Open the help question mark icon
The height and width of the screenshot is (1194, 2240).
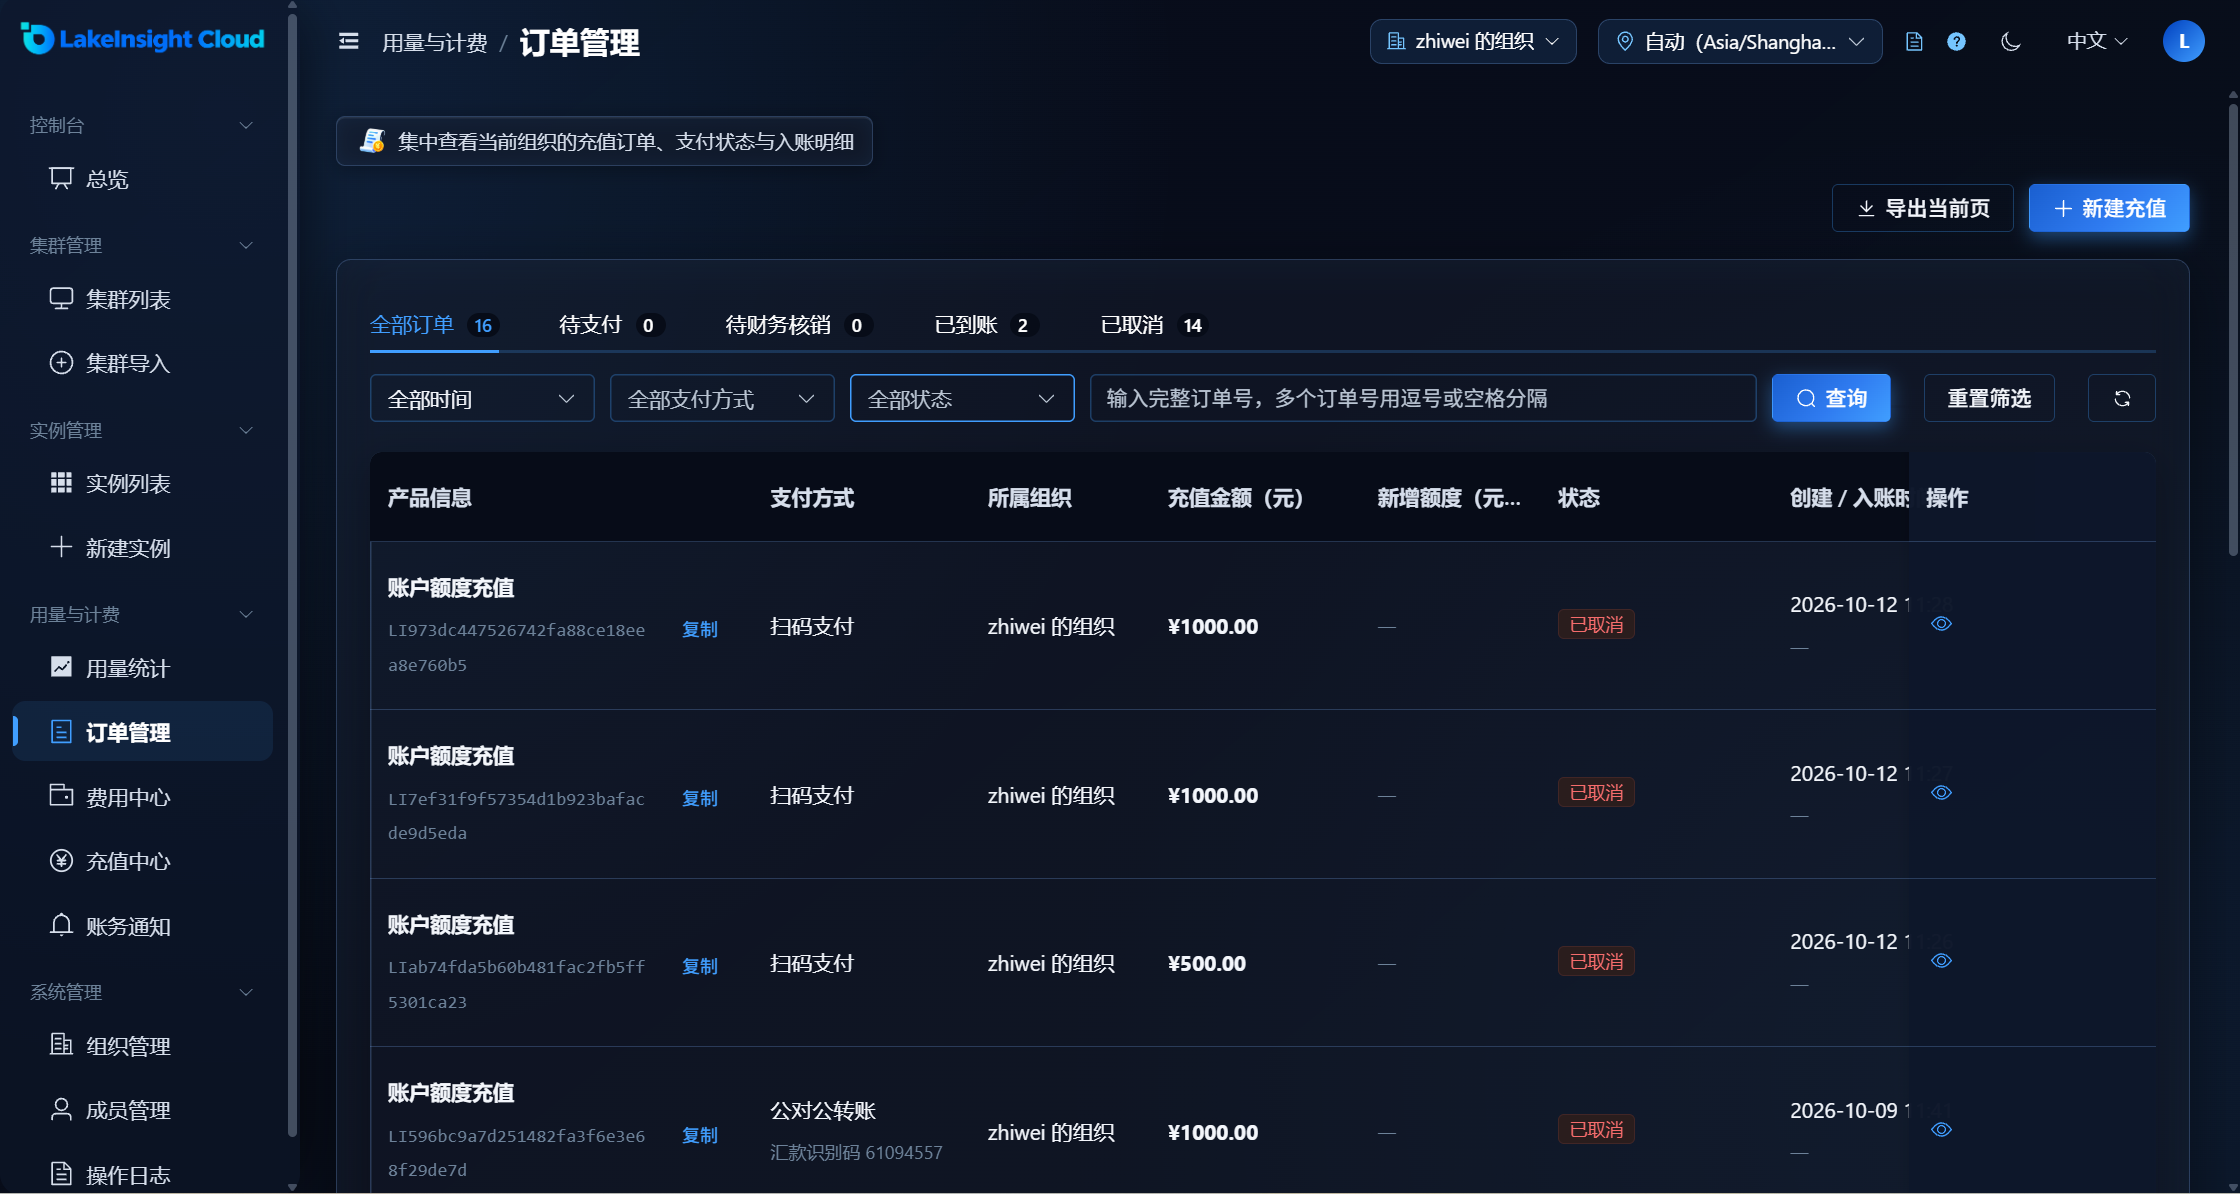[1956, 41]
